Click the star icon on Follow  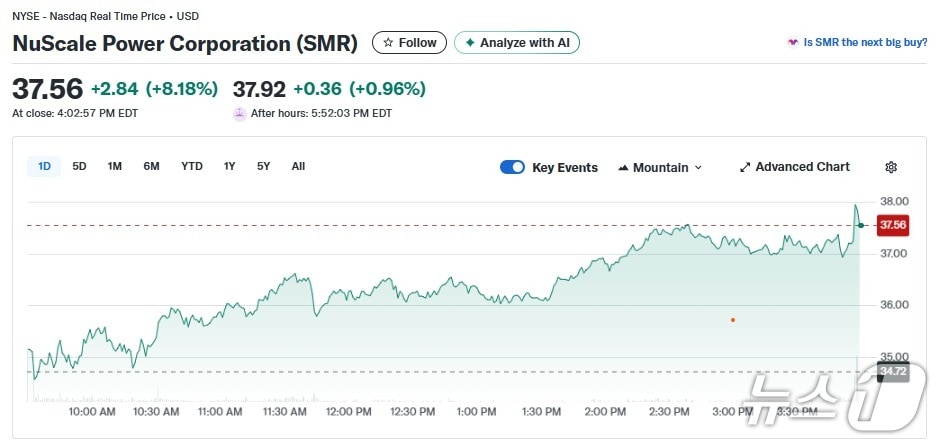point(388,43)
